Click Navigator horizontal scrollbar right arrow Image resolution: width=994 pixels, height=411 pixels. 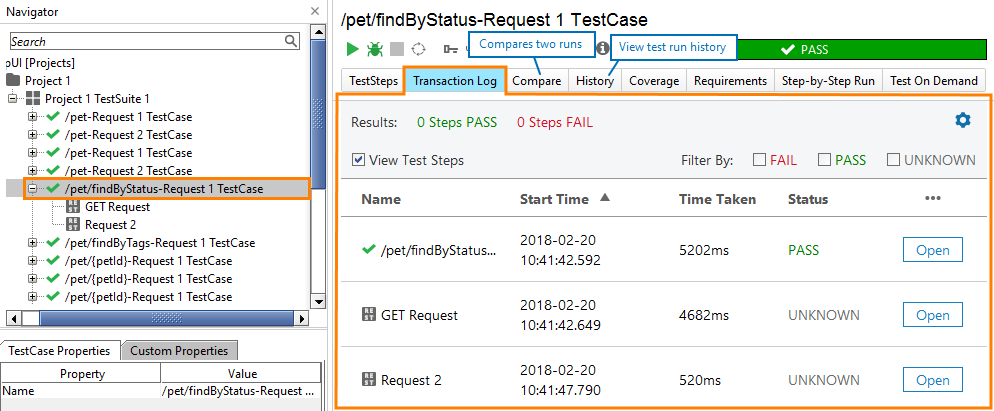(x=302, y=317)
